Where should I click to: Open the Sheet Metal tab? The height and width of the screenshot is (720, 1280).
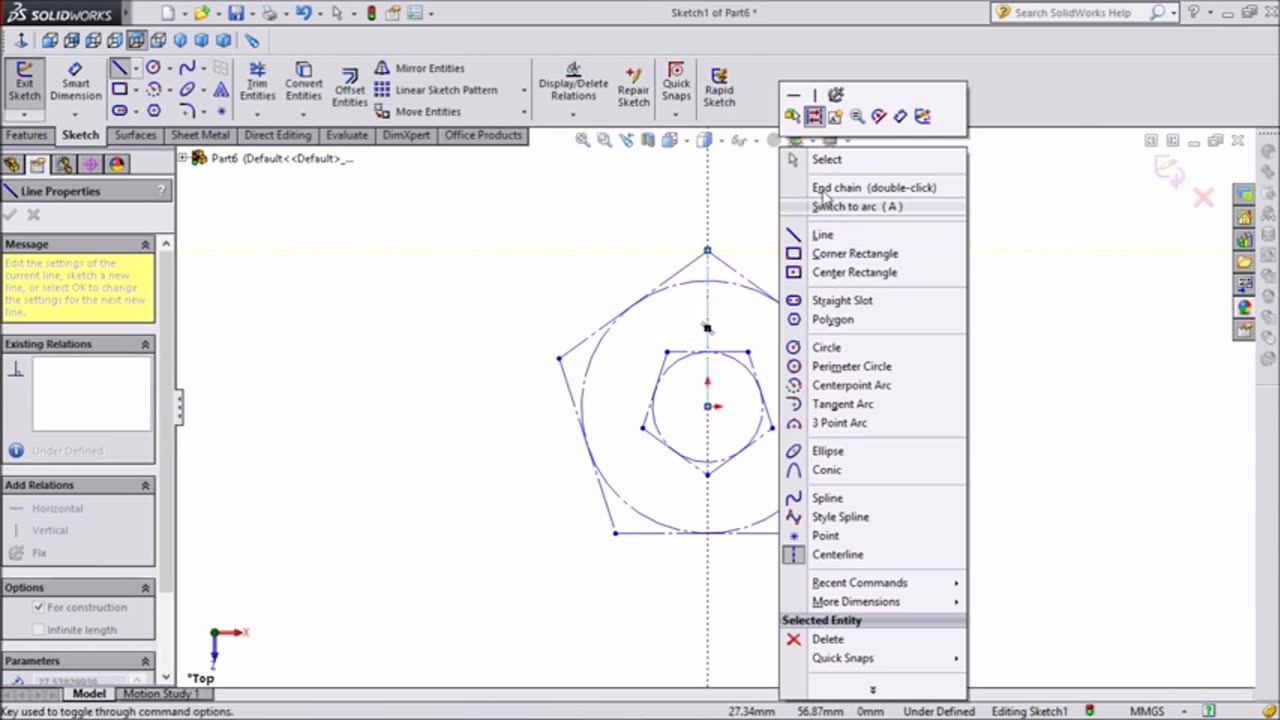click(200, 135)
